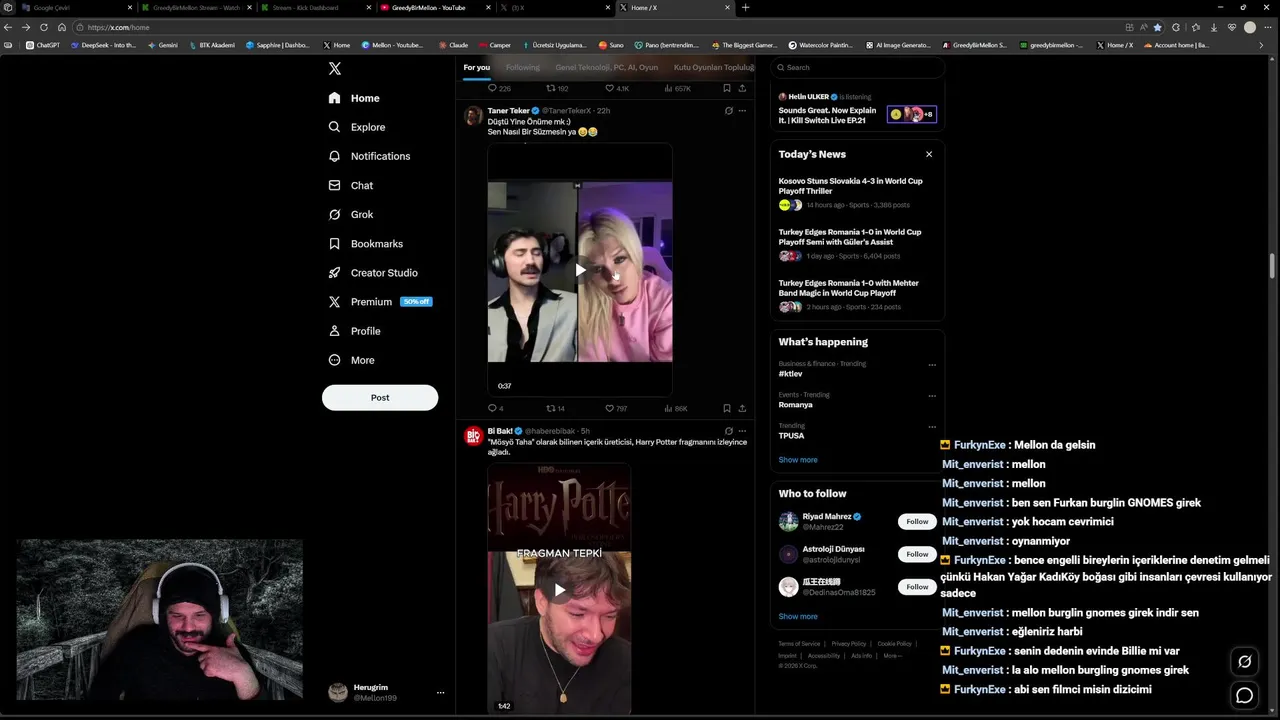
Task: Play the Harry Potter fragman tepki video
Action: 559,589
